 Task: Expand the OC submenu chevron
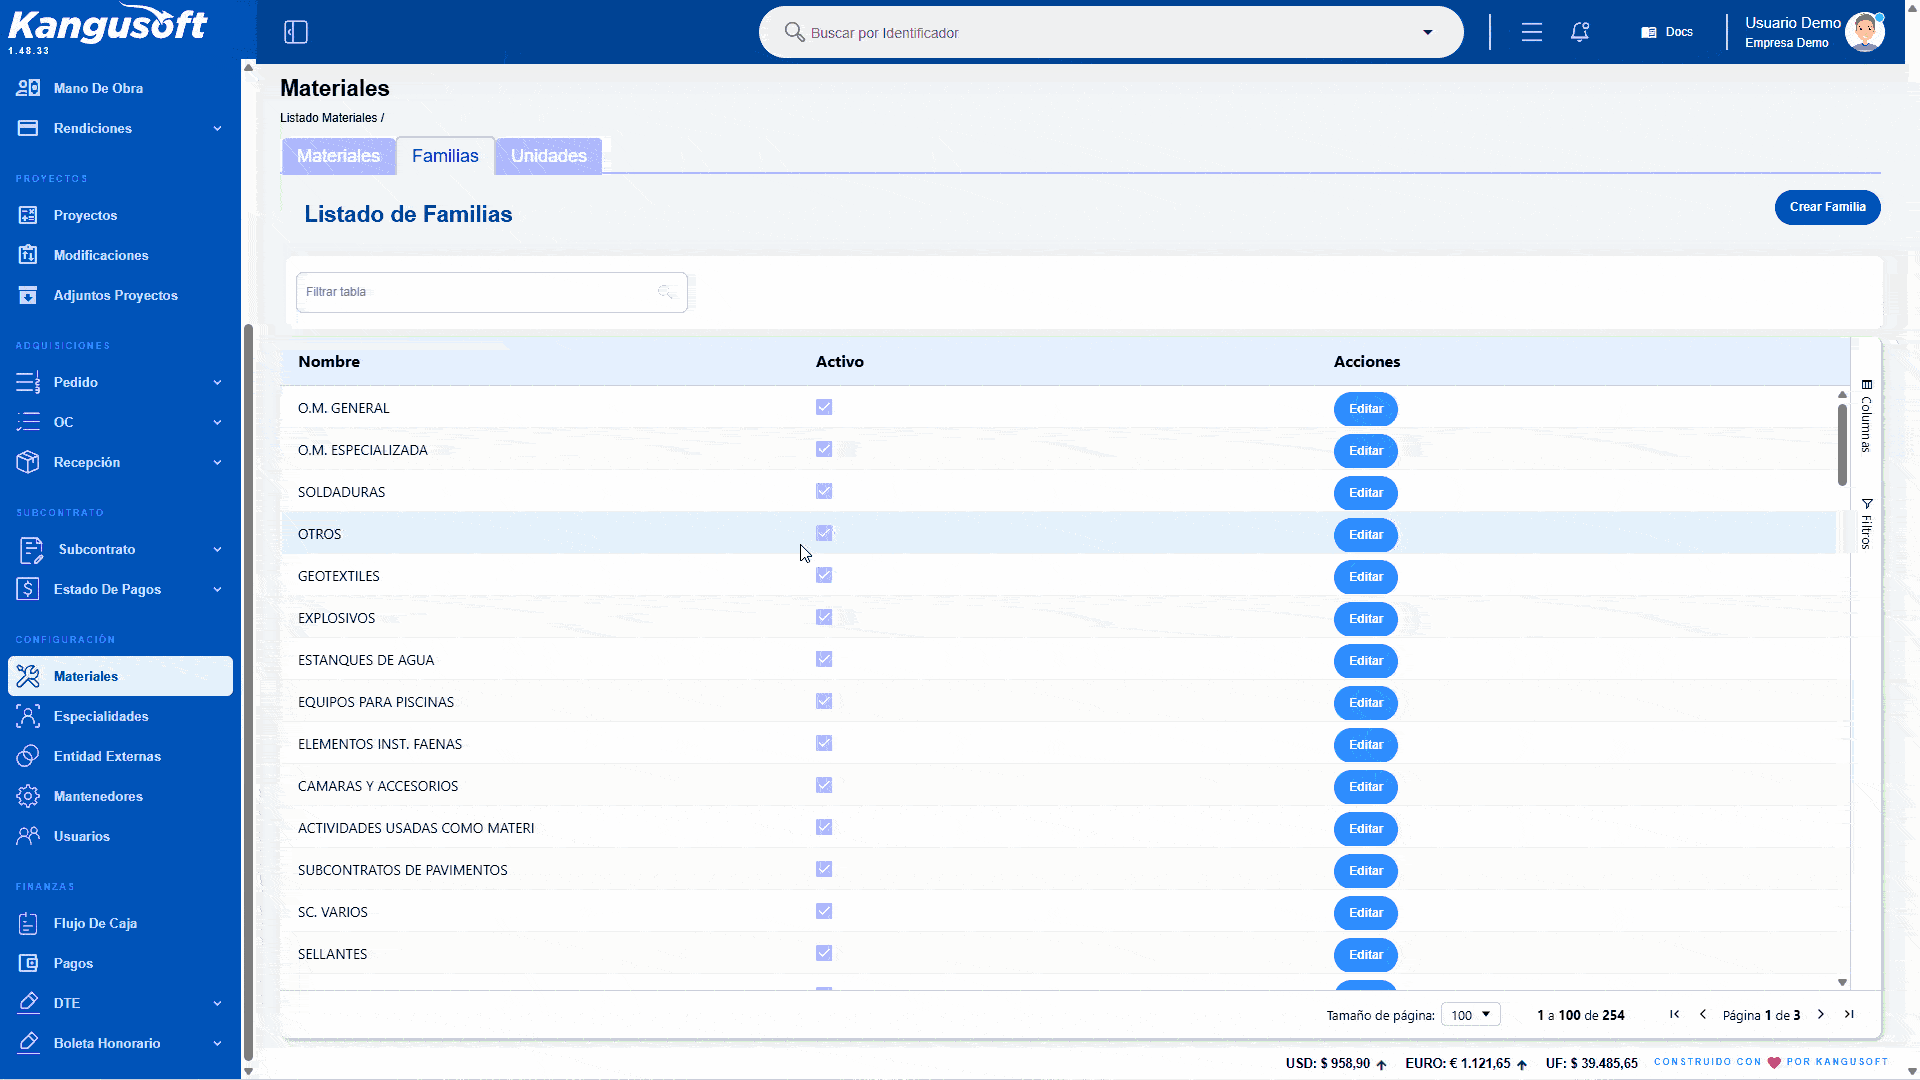[x=217, y=422]
